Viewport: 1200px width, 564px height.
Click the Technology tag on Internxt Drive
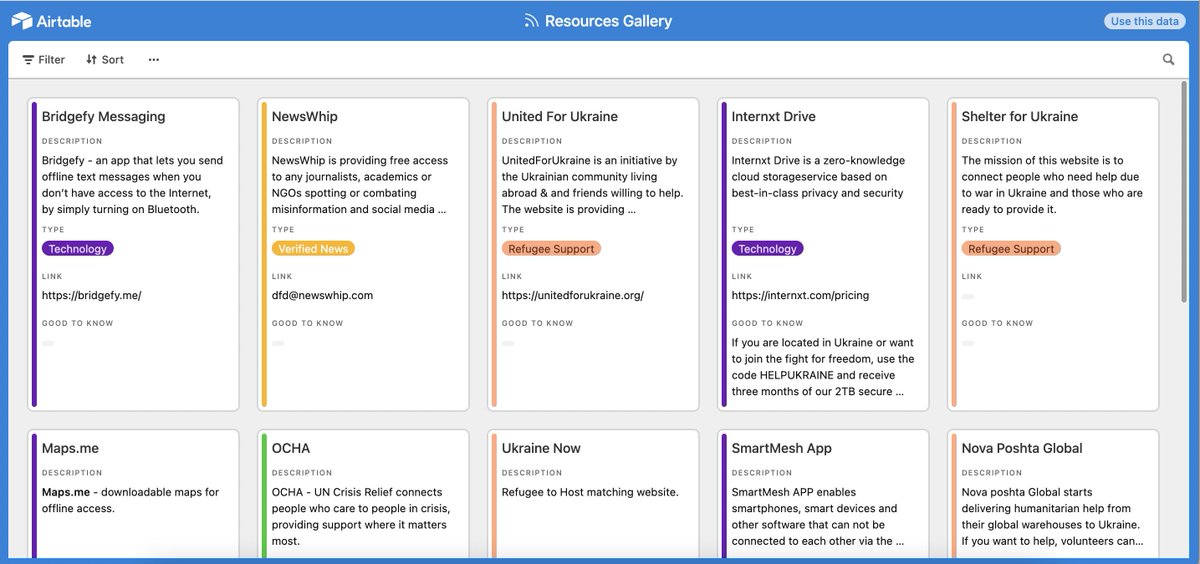pyautogui.click(x=768, y=249)
